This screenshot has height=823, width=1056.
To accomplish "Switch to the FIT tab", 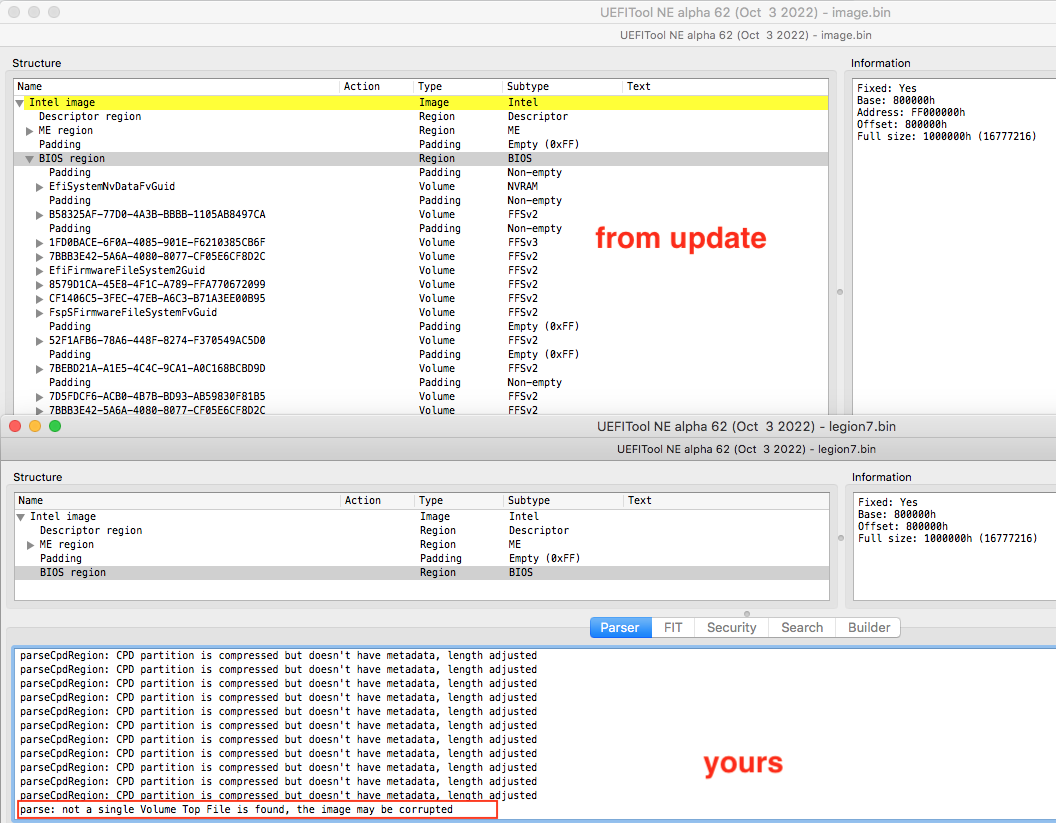I will click(673, 628).
